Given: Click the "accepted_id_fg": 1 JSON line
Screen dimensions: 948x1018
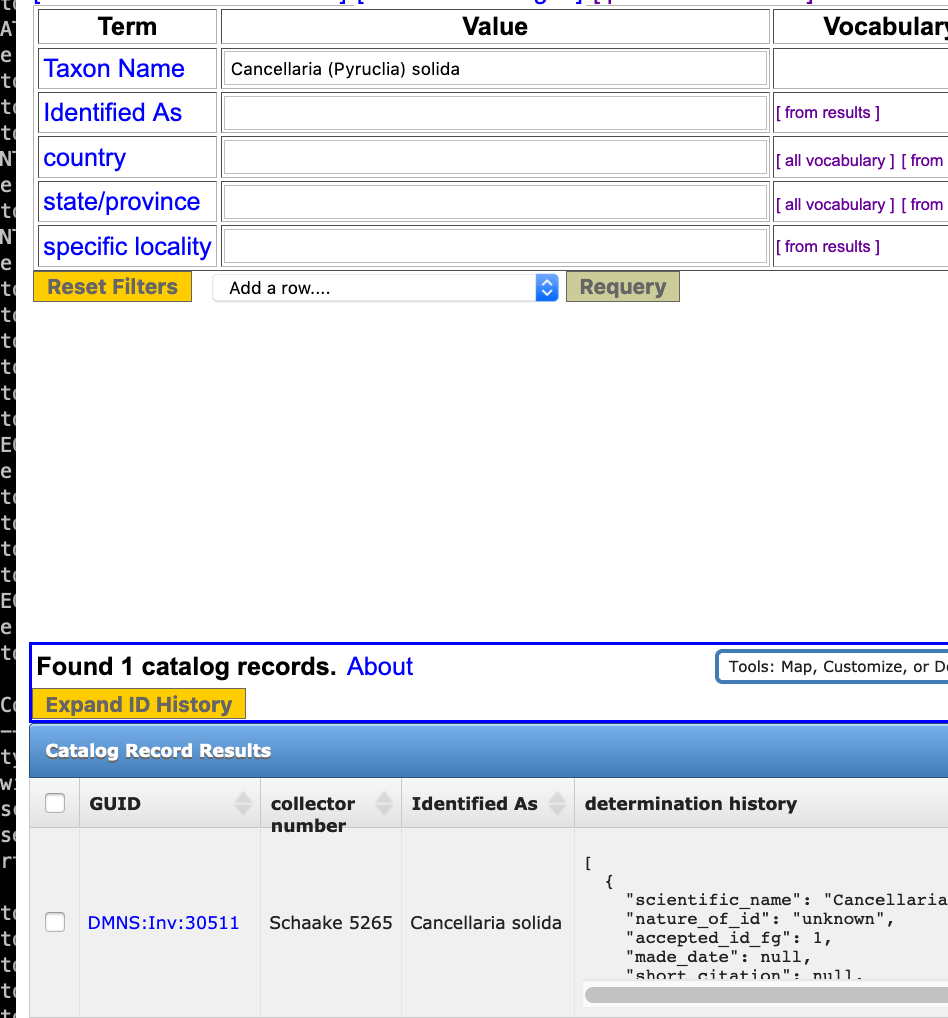Looking at the screenshot, I should click(729, 937).
